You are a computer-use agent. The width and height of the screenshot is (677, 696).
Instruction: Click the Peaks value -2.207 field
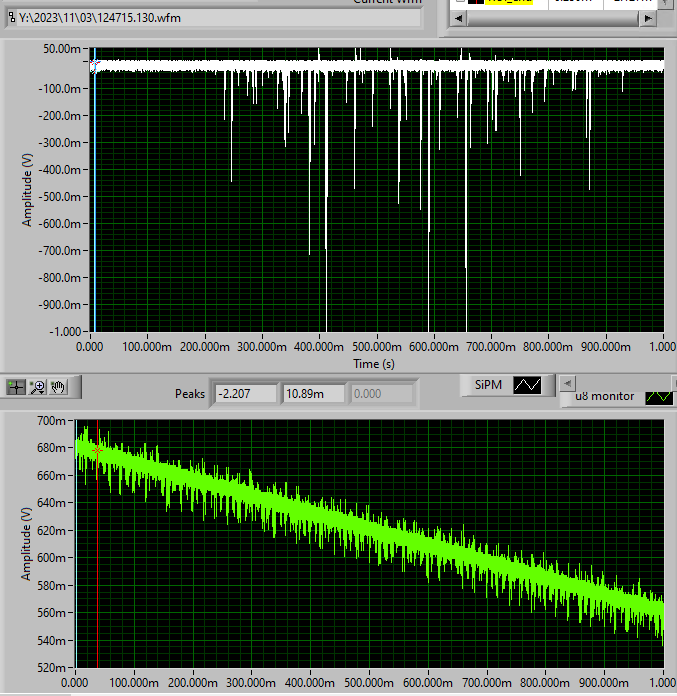(x=246, y=394)
